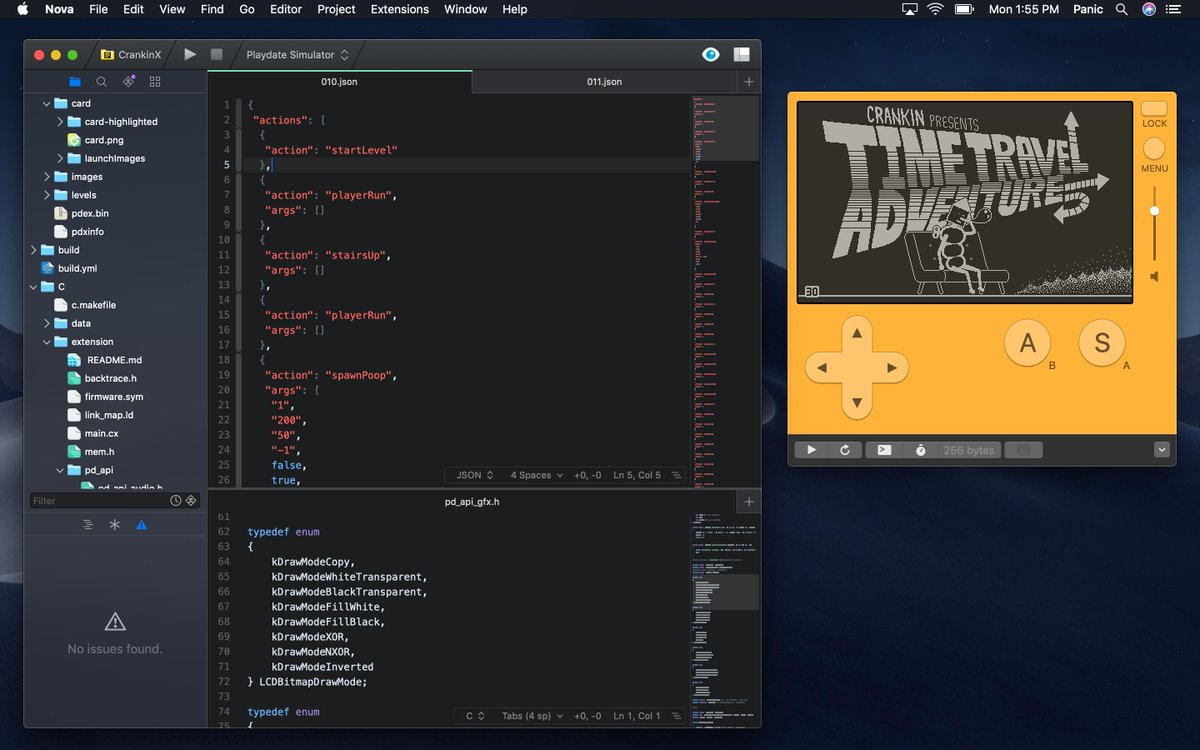Switch to symbols list icon in lower sidebar
Image resolution: width=1200 pixels, height=750 pixels.
click(x=88, y=524)
